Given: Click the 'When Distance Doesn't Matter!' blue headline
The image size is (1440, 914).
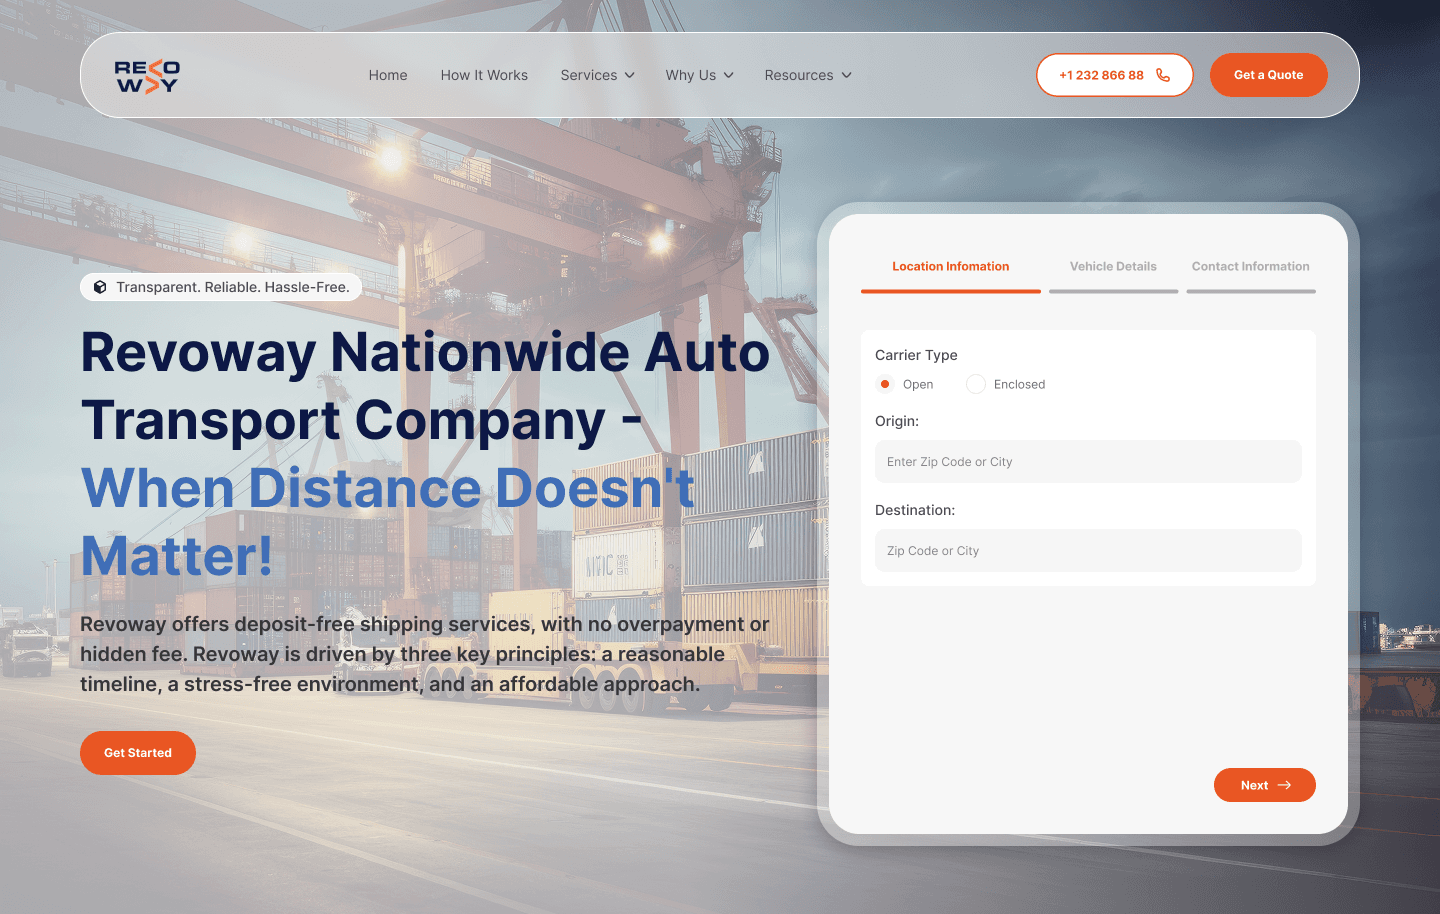Looking at the screenshot, I should [x=388, y=522].
